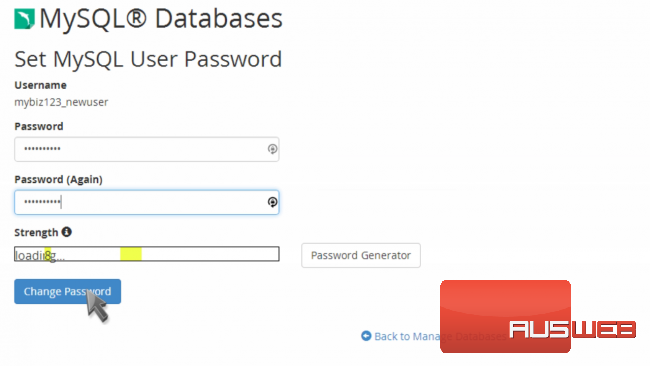Image resolution: width=650 pixels, height=366 pixels.
Task: Focus the Password (Again) input field
Action: [x=147, y=202]
